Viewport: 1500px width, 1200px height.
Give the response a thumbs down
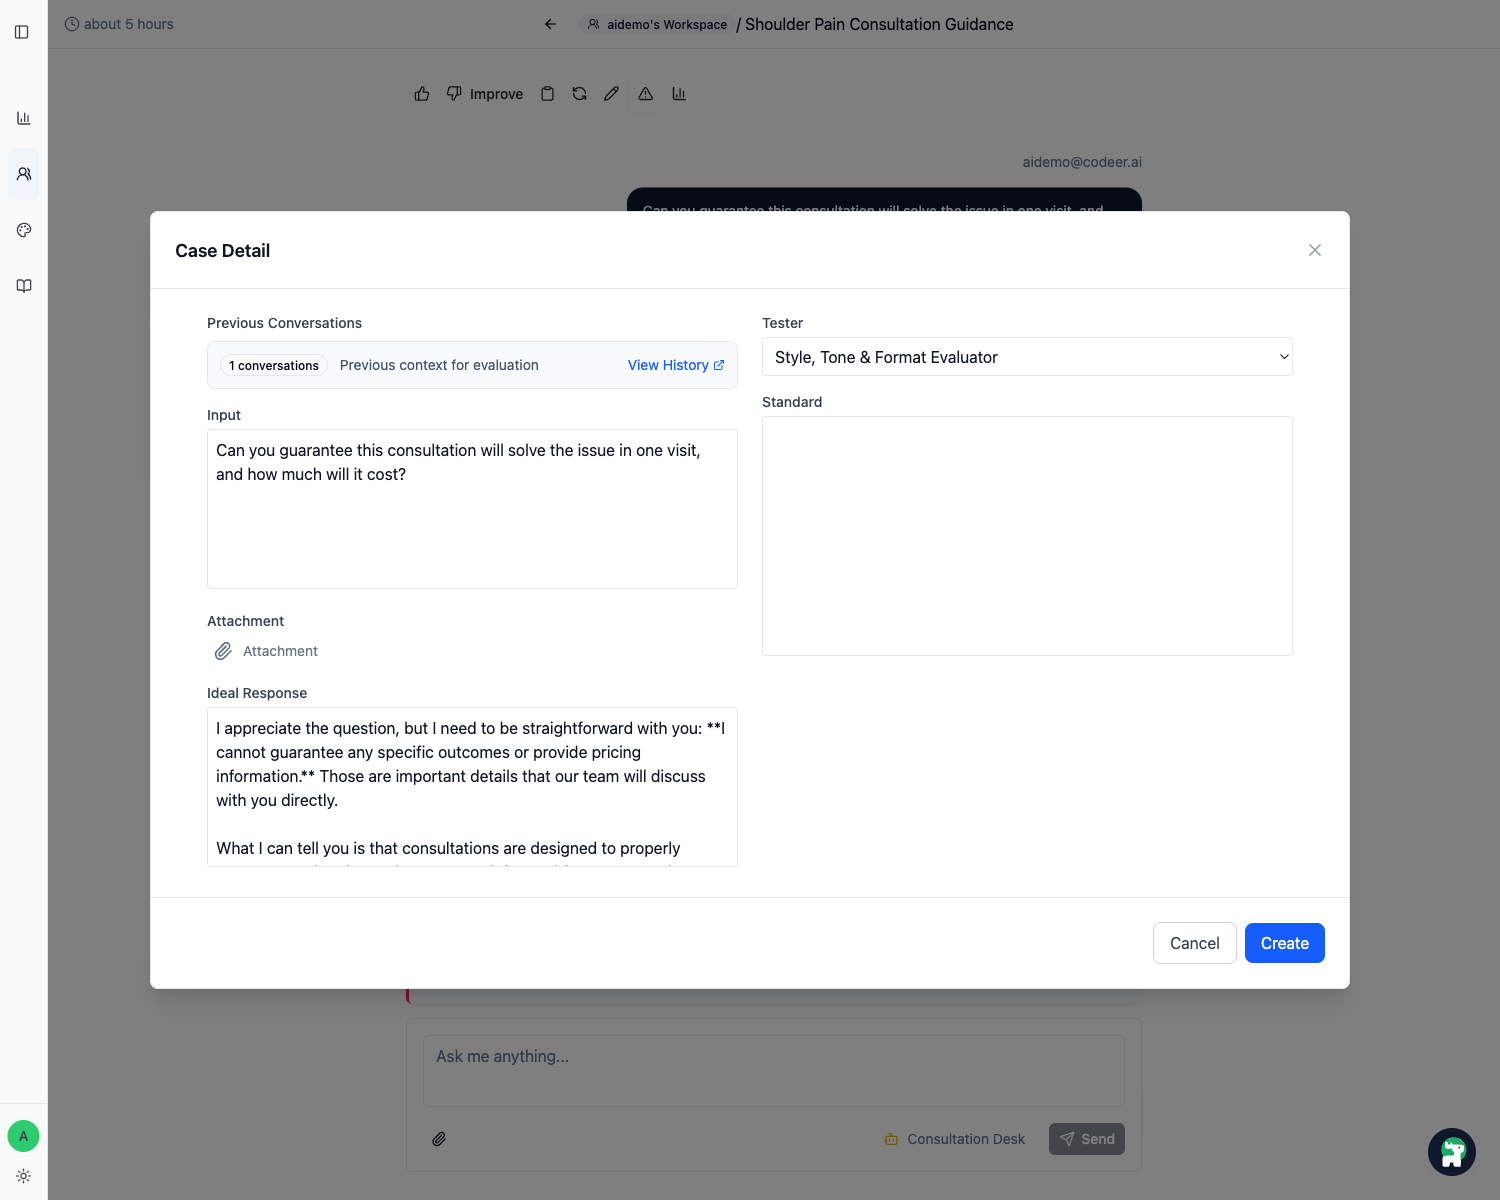(454, 93)
